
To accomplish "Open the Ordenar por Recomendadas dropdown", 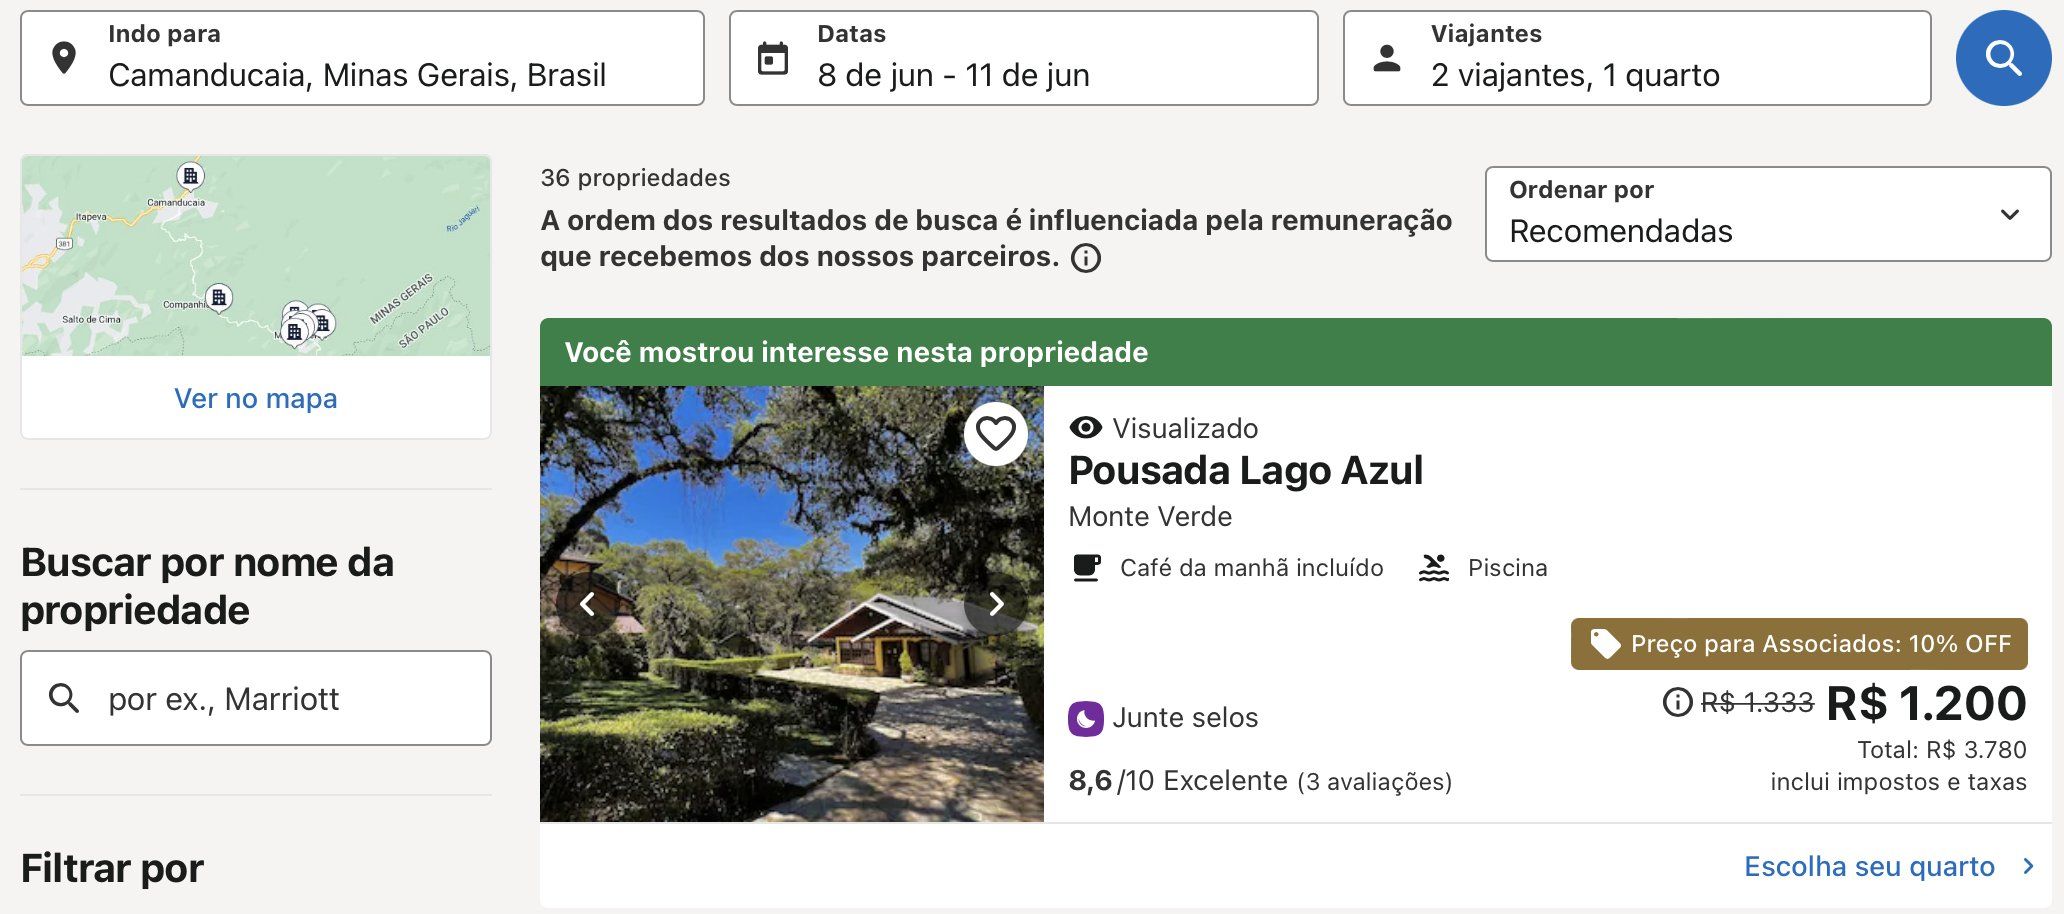I will [1768, 214].
